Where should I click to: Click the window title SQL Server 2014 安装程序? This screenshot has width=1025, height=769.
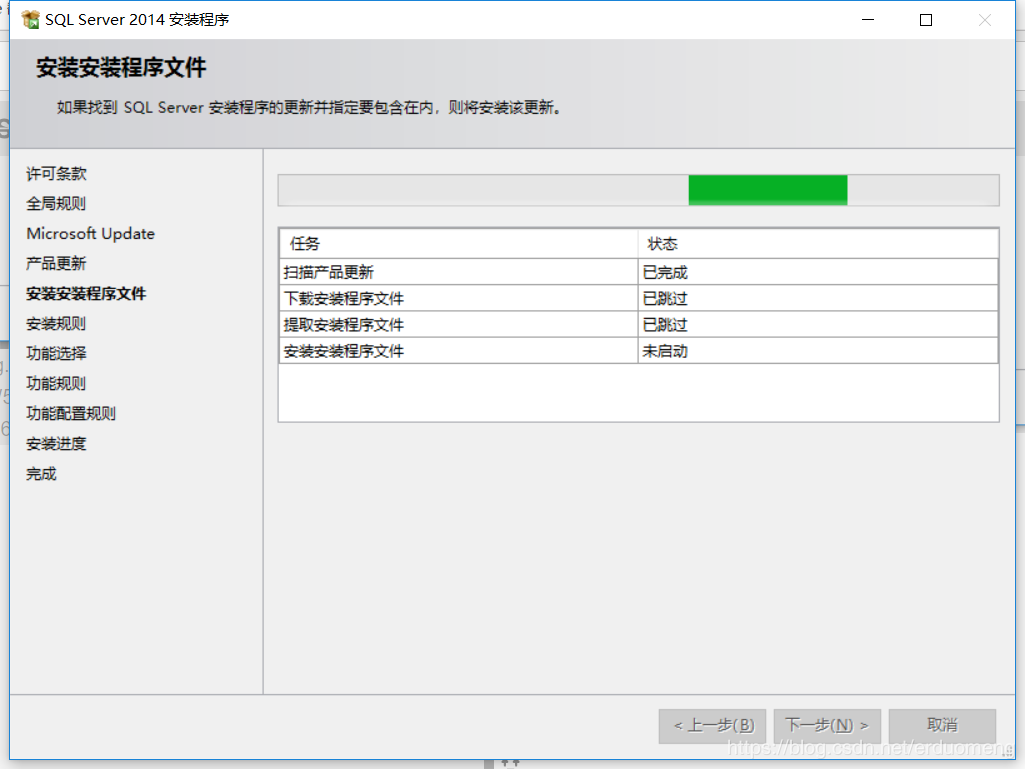(137, 20)
